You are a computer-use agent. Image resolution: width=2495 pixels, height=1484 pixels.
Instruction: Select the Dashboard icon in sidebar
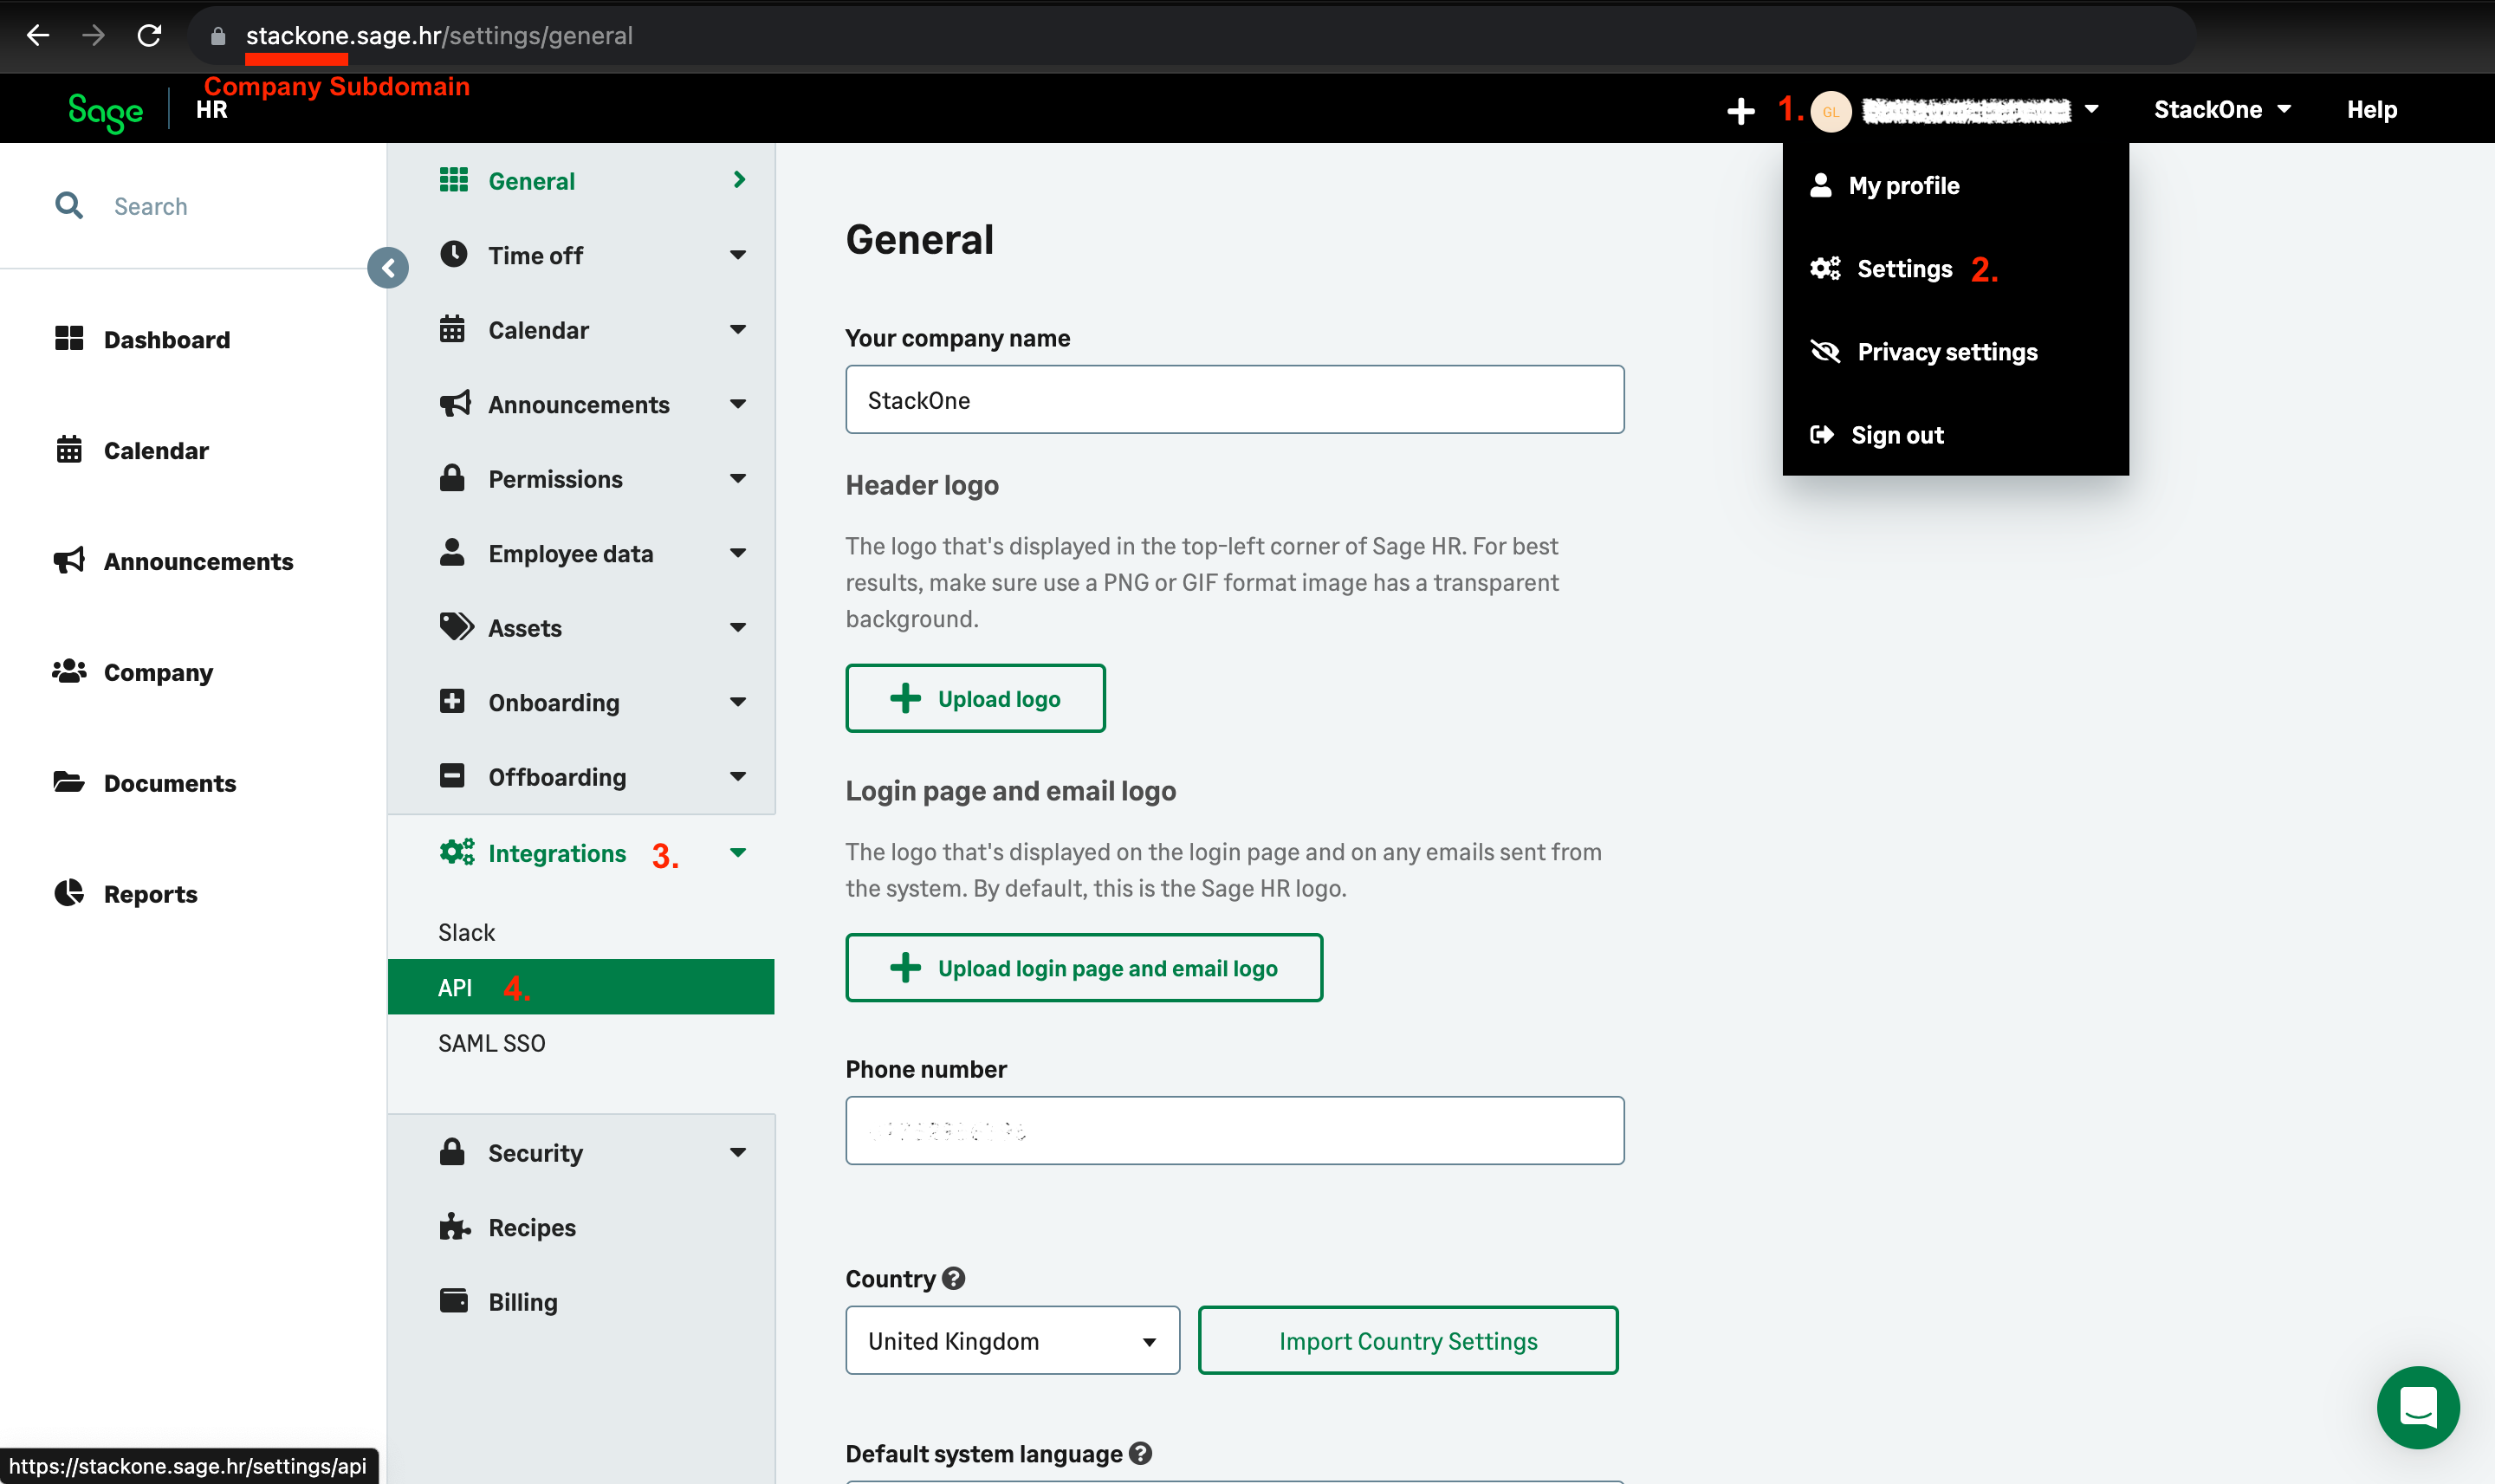coord(69,339)
